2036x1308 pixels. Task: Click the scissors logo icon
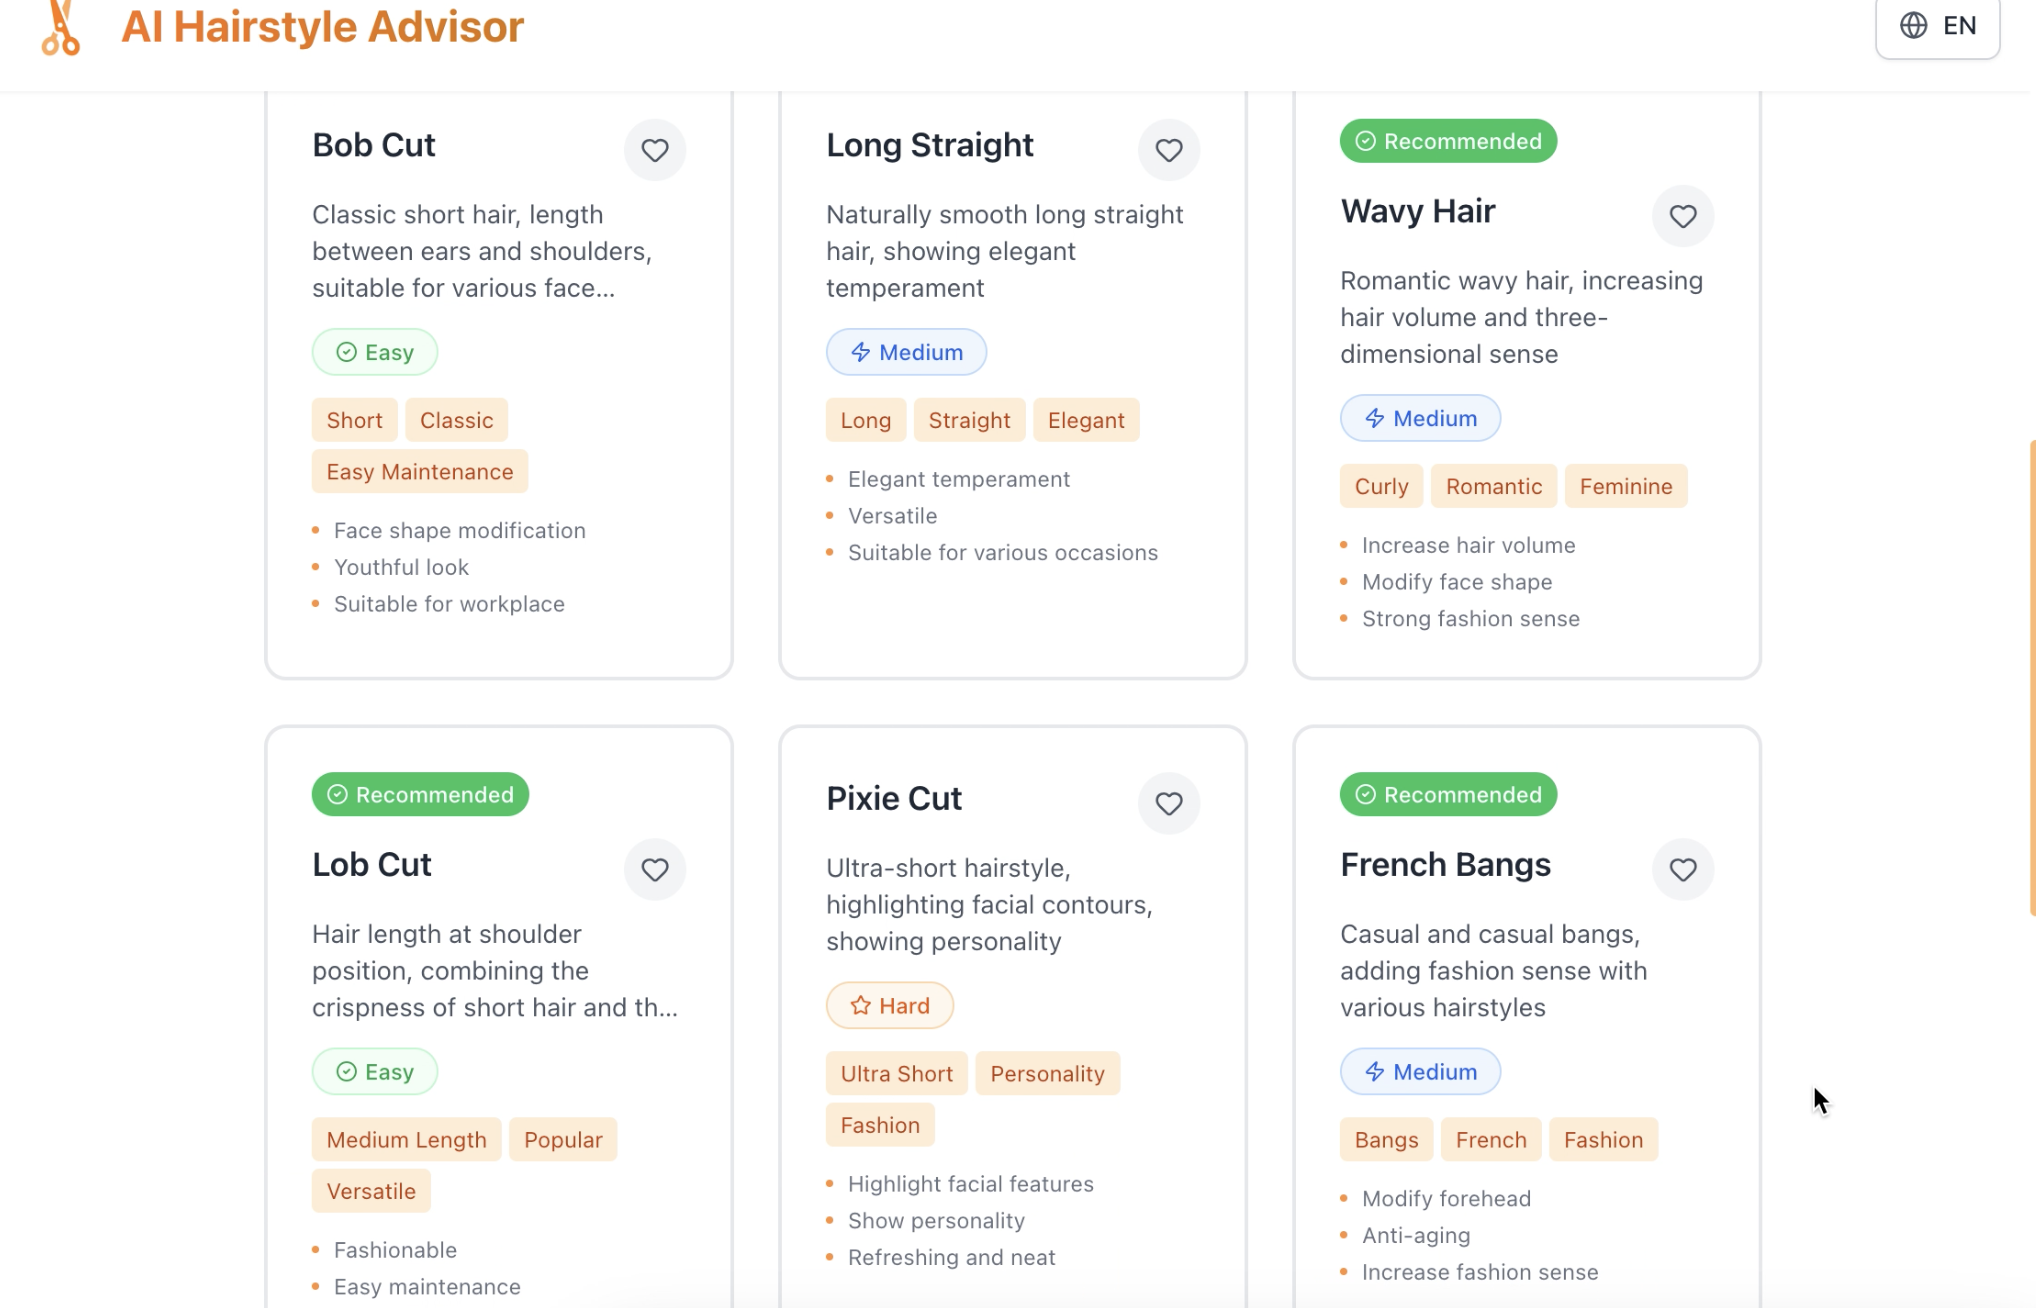pos(61,27)
